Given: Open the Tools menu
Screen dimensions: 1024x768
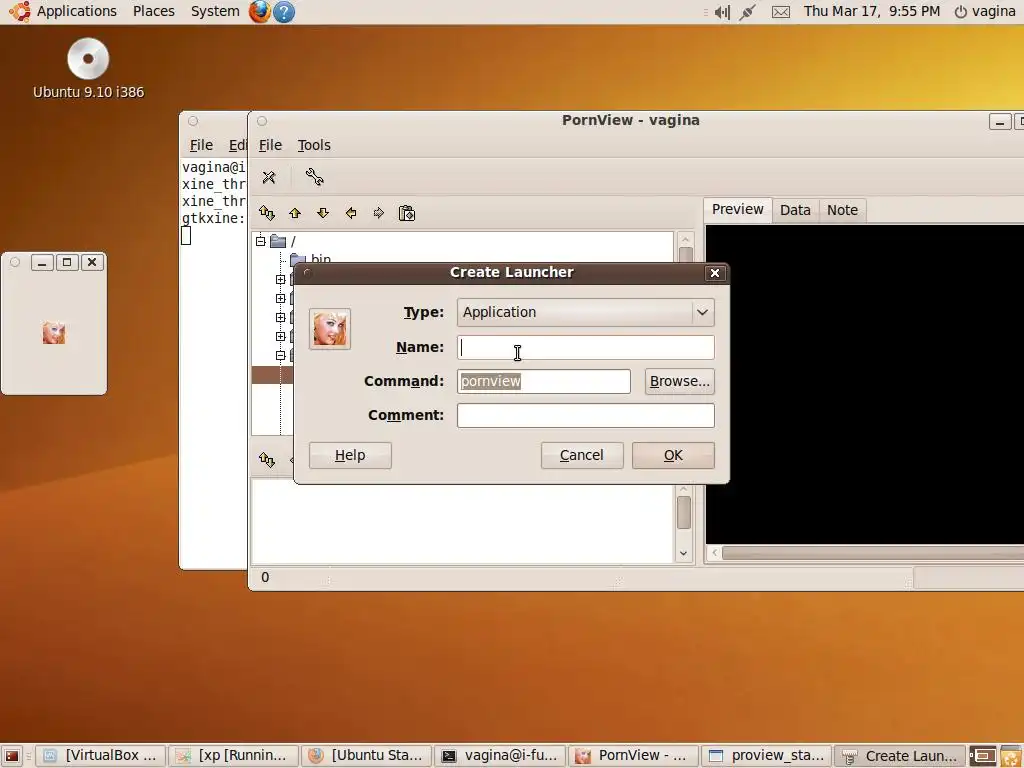Looking at the screenshot, I should click(x=314, y=145).
